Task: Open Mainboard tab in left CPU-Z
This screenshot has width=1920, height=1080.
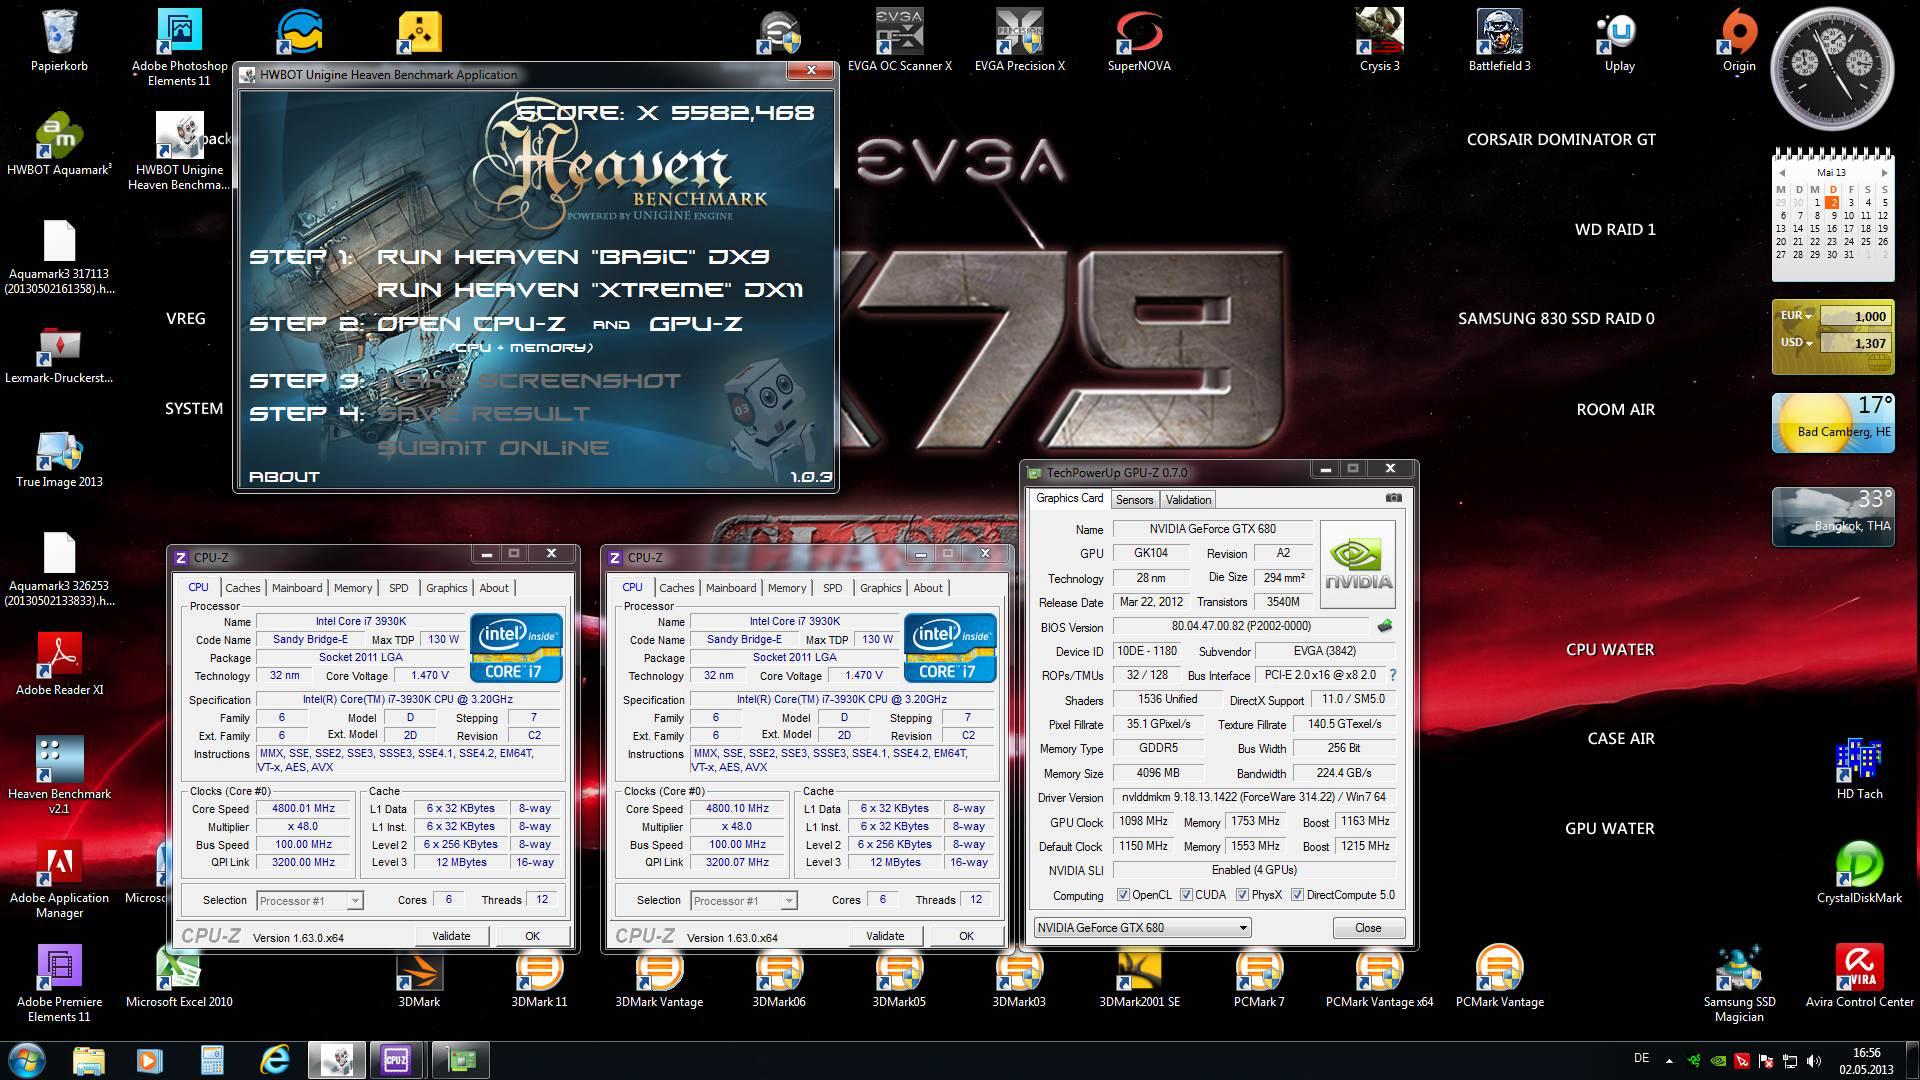Action: pos(297,588)
